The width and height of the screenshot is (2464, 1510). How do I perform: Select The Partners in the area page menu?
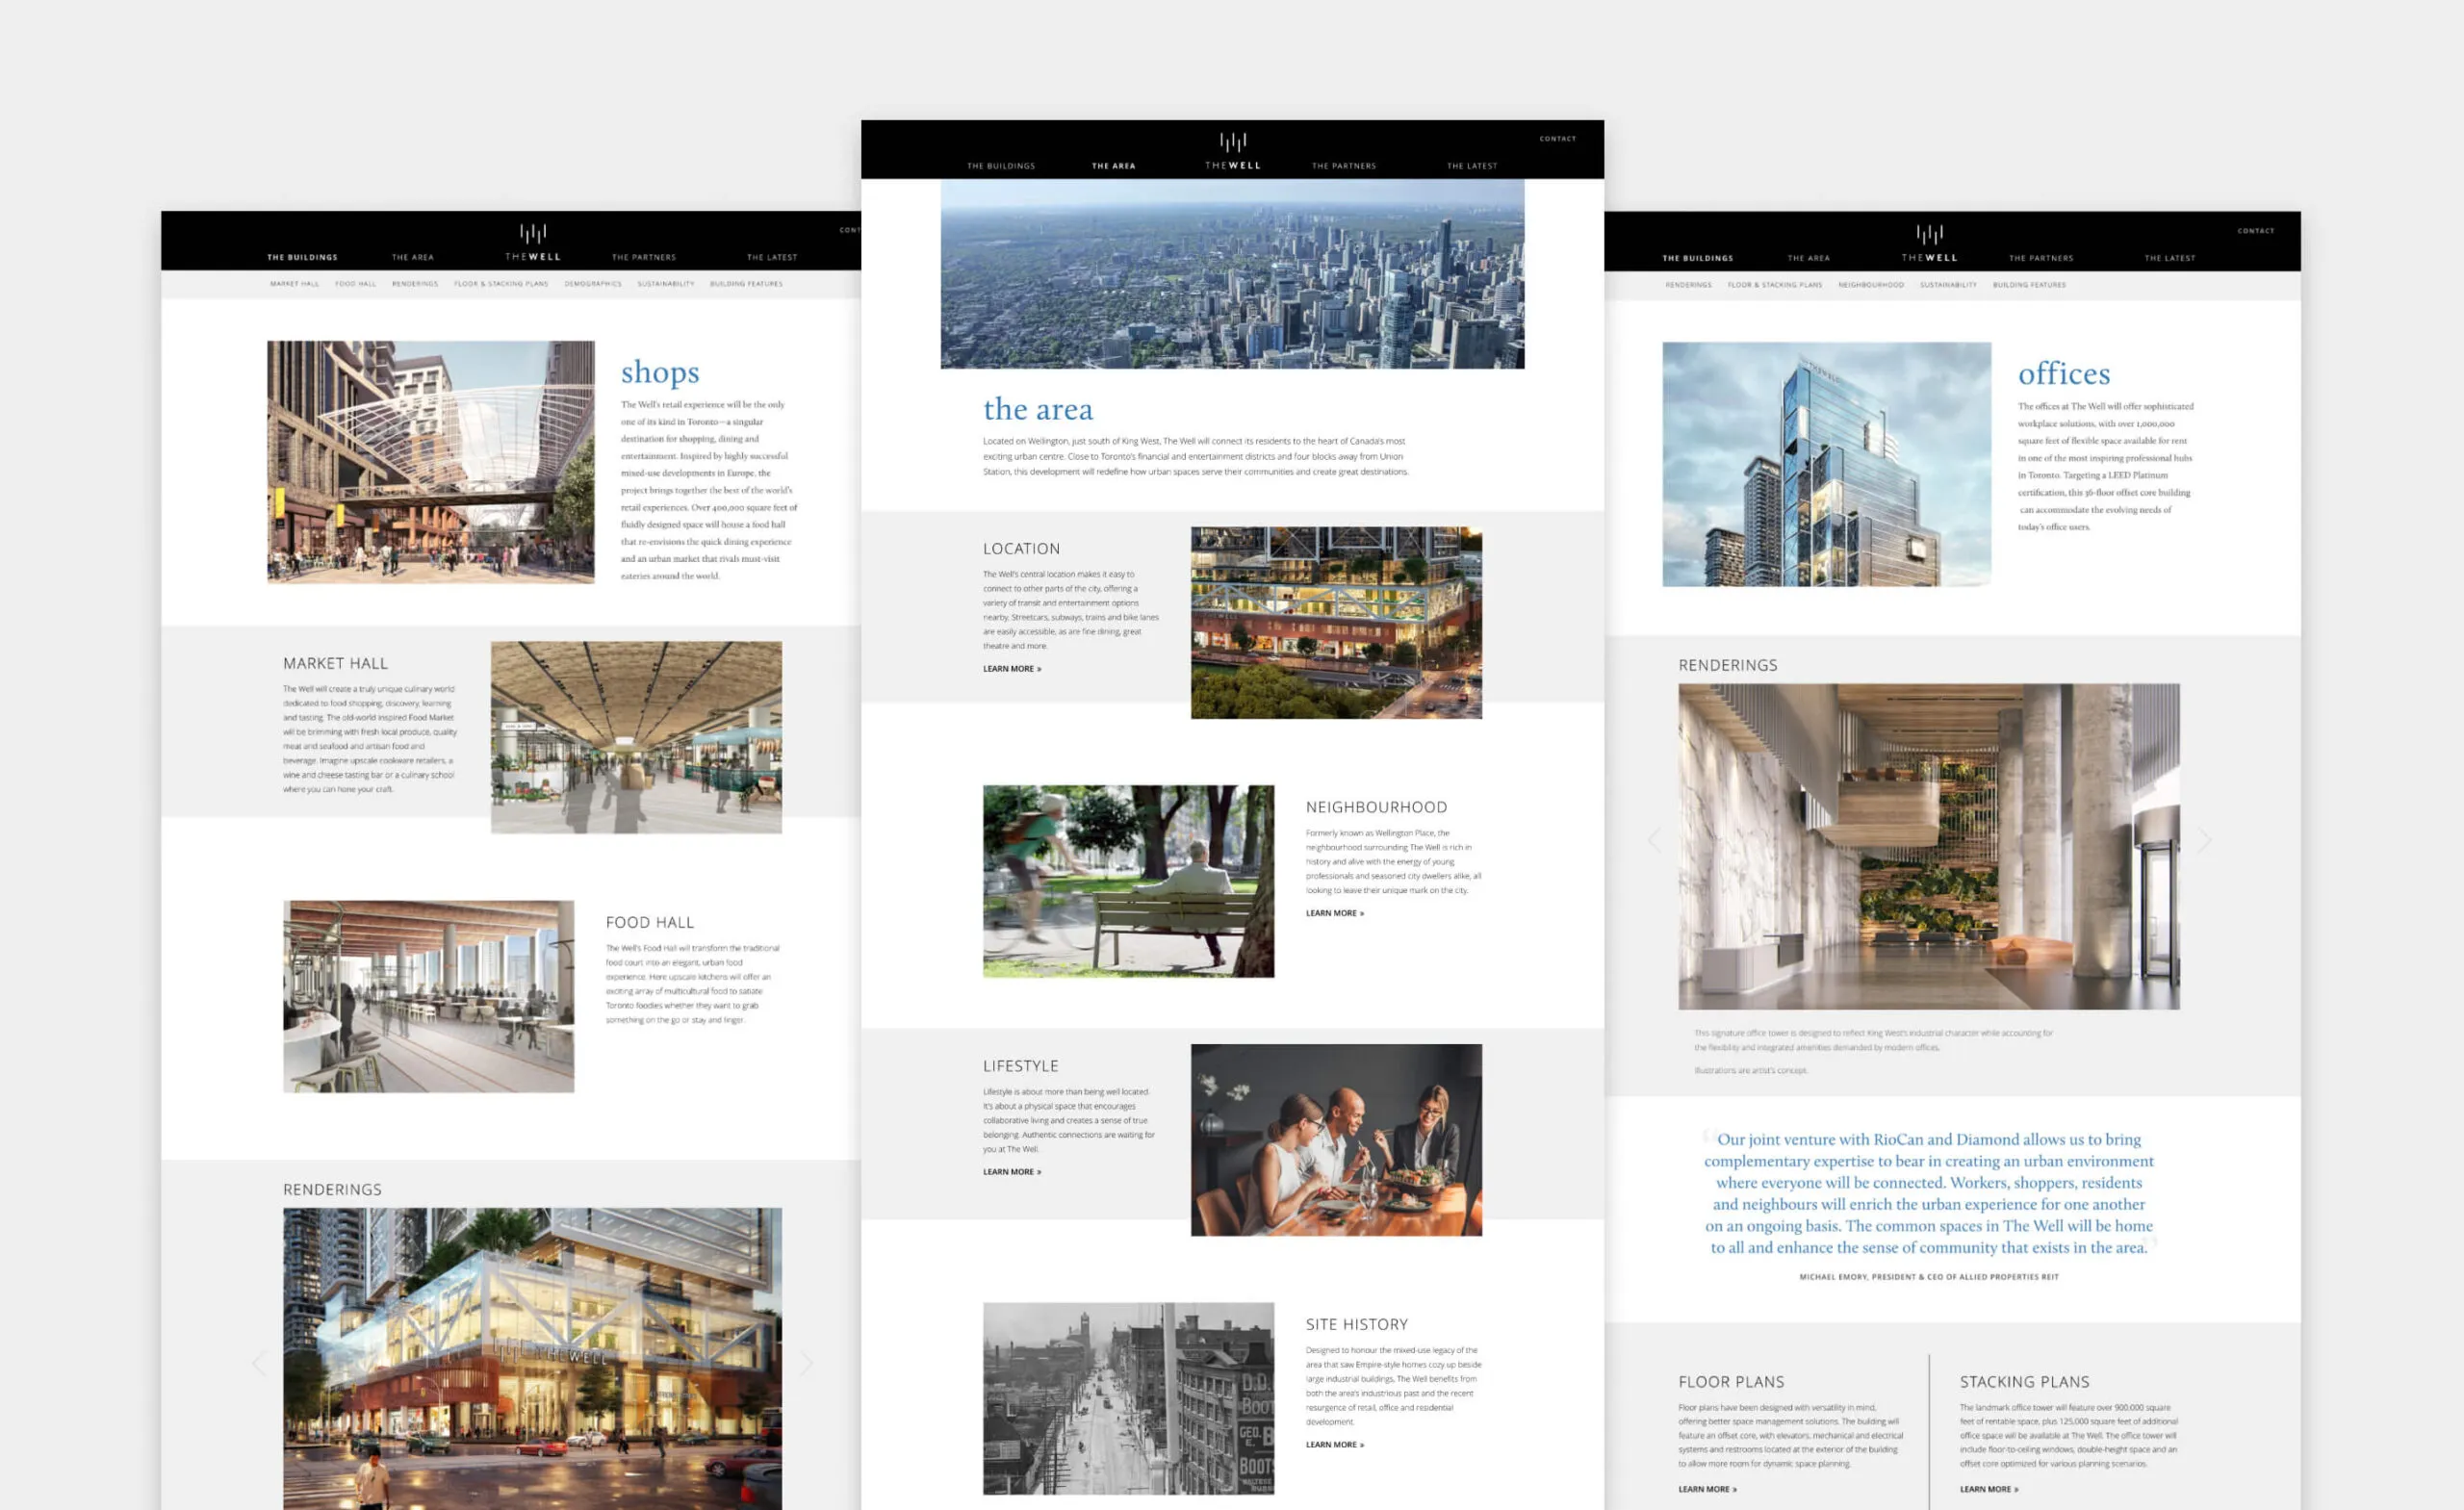(x=1343, y=166)
